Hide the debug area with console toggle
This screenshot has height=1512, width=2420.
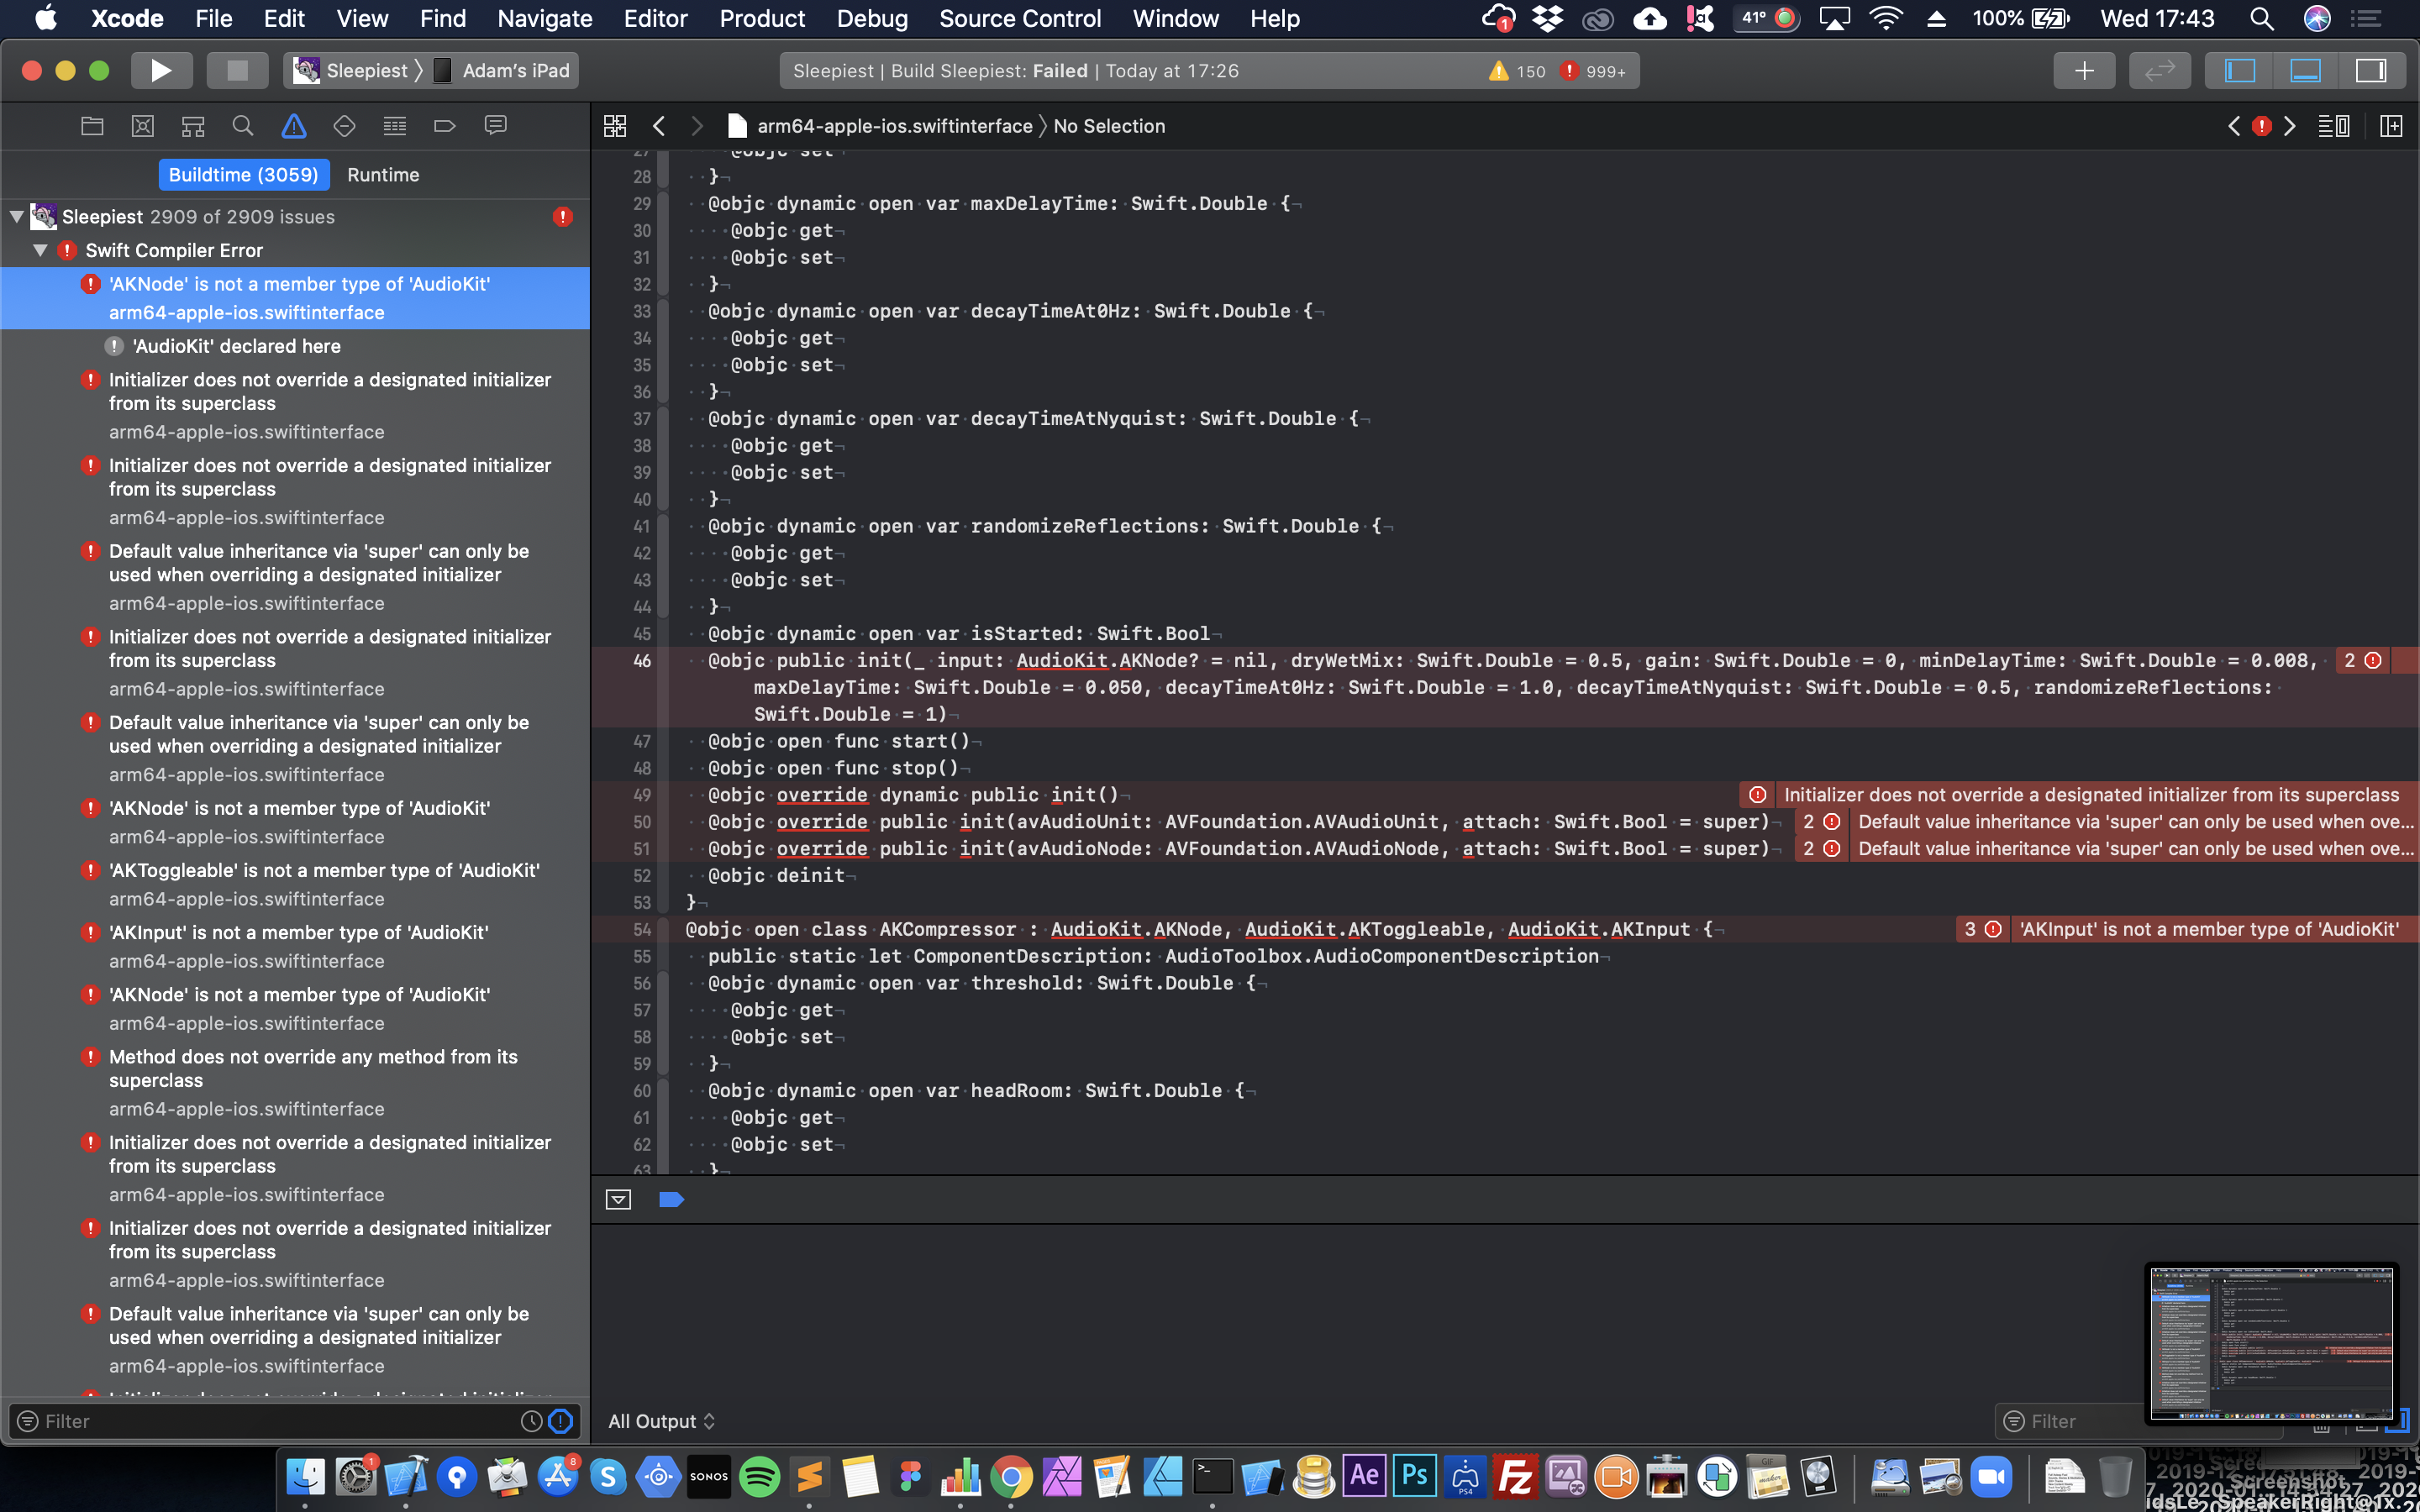coord(618,1199)
